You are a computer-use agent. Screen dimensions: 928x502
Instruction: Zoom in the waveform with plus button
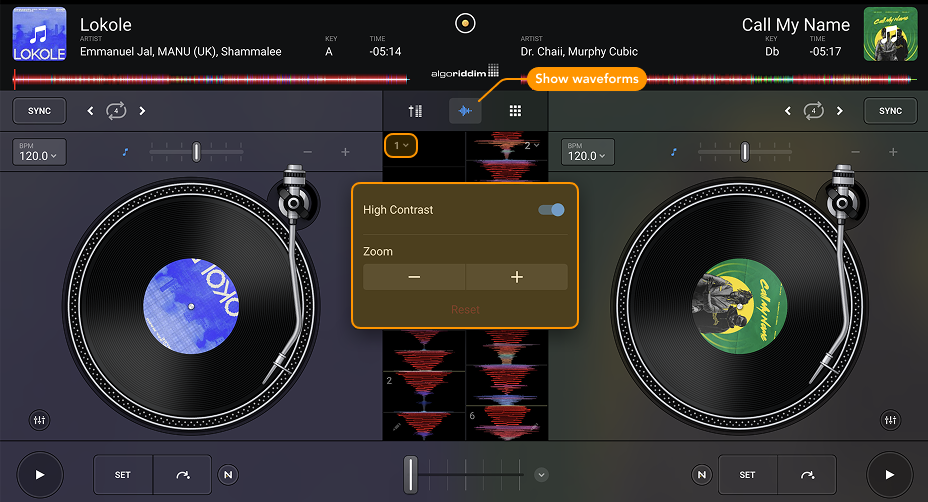[x=517, y=277]
